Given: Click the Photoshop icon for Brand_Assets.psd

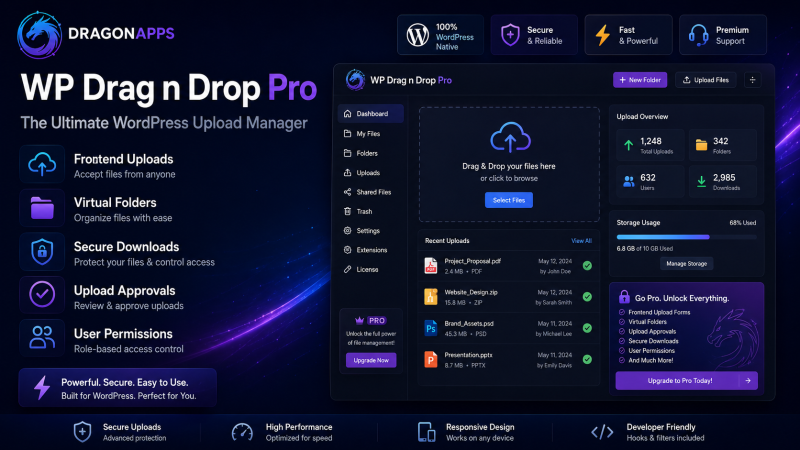Looking at the screenshot, I should click(x=431, y=328).
